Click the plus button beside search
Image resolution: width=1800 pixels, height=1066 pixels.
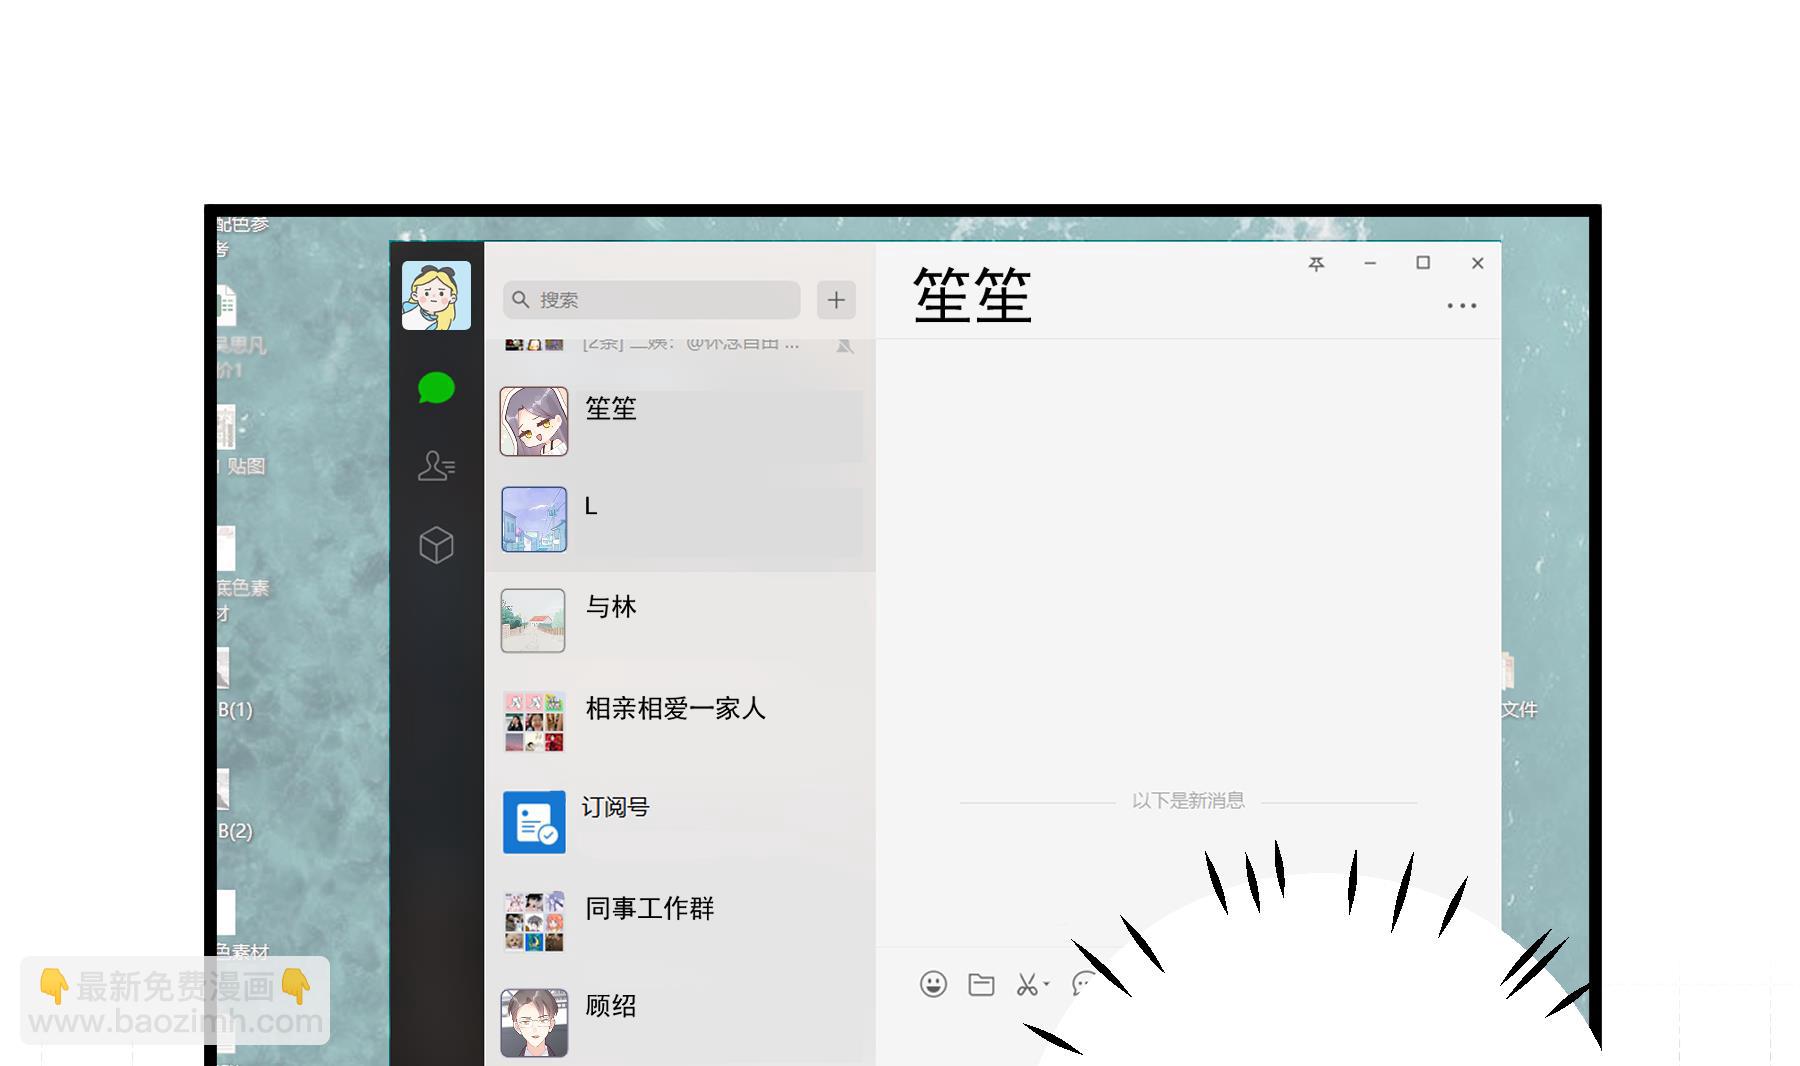836,299
